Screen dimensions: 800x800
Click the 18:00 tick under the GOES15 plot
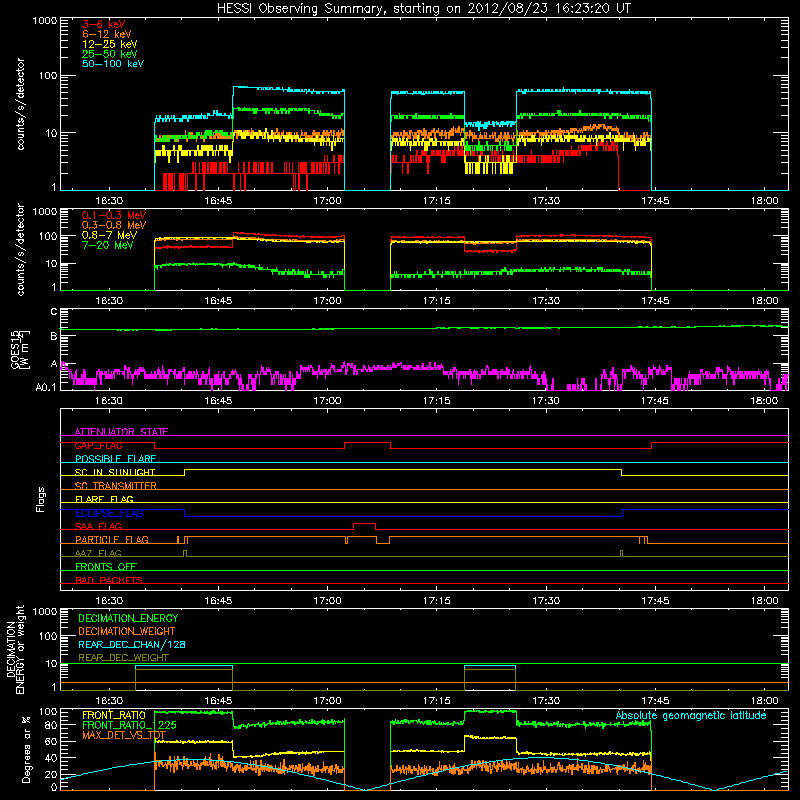coord(764,401)
